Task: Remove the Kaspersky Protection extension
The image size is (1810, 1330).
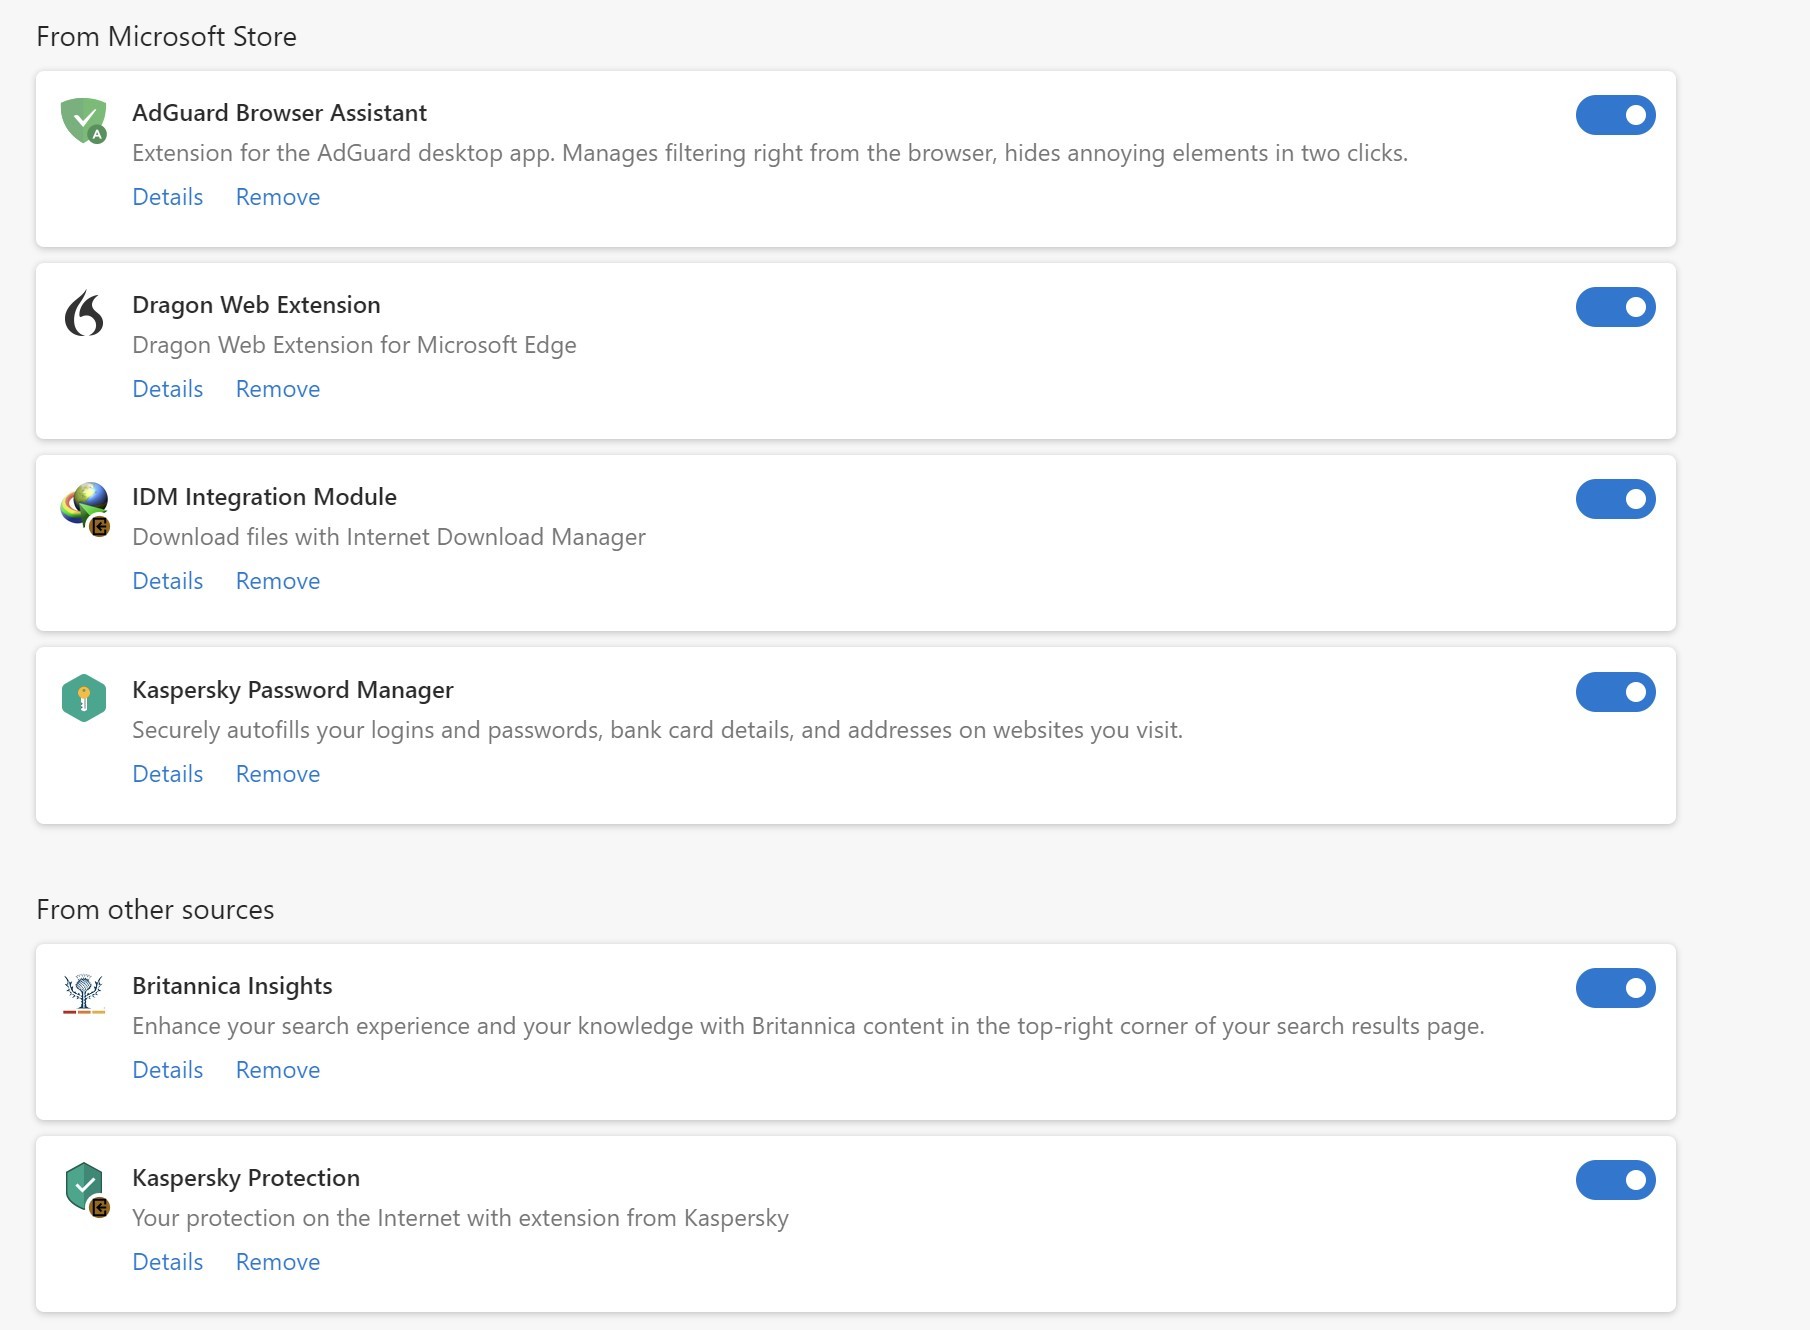Action: point(278,1262)
